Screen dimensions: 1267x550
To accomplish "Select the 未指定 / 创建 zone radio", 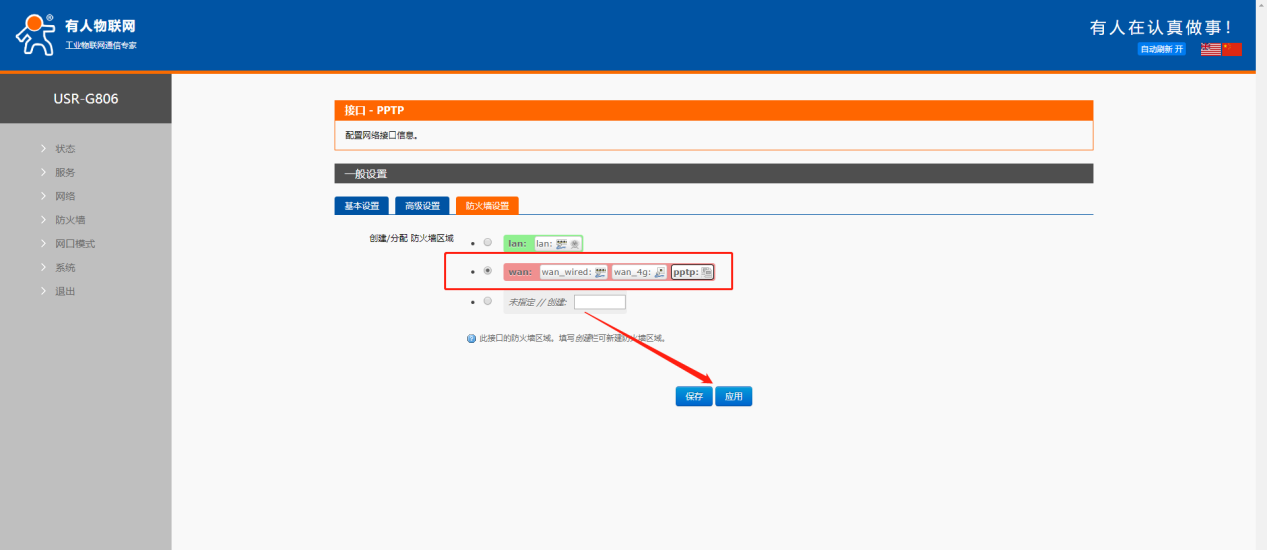I will click(x=487, y=301).
